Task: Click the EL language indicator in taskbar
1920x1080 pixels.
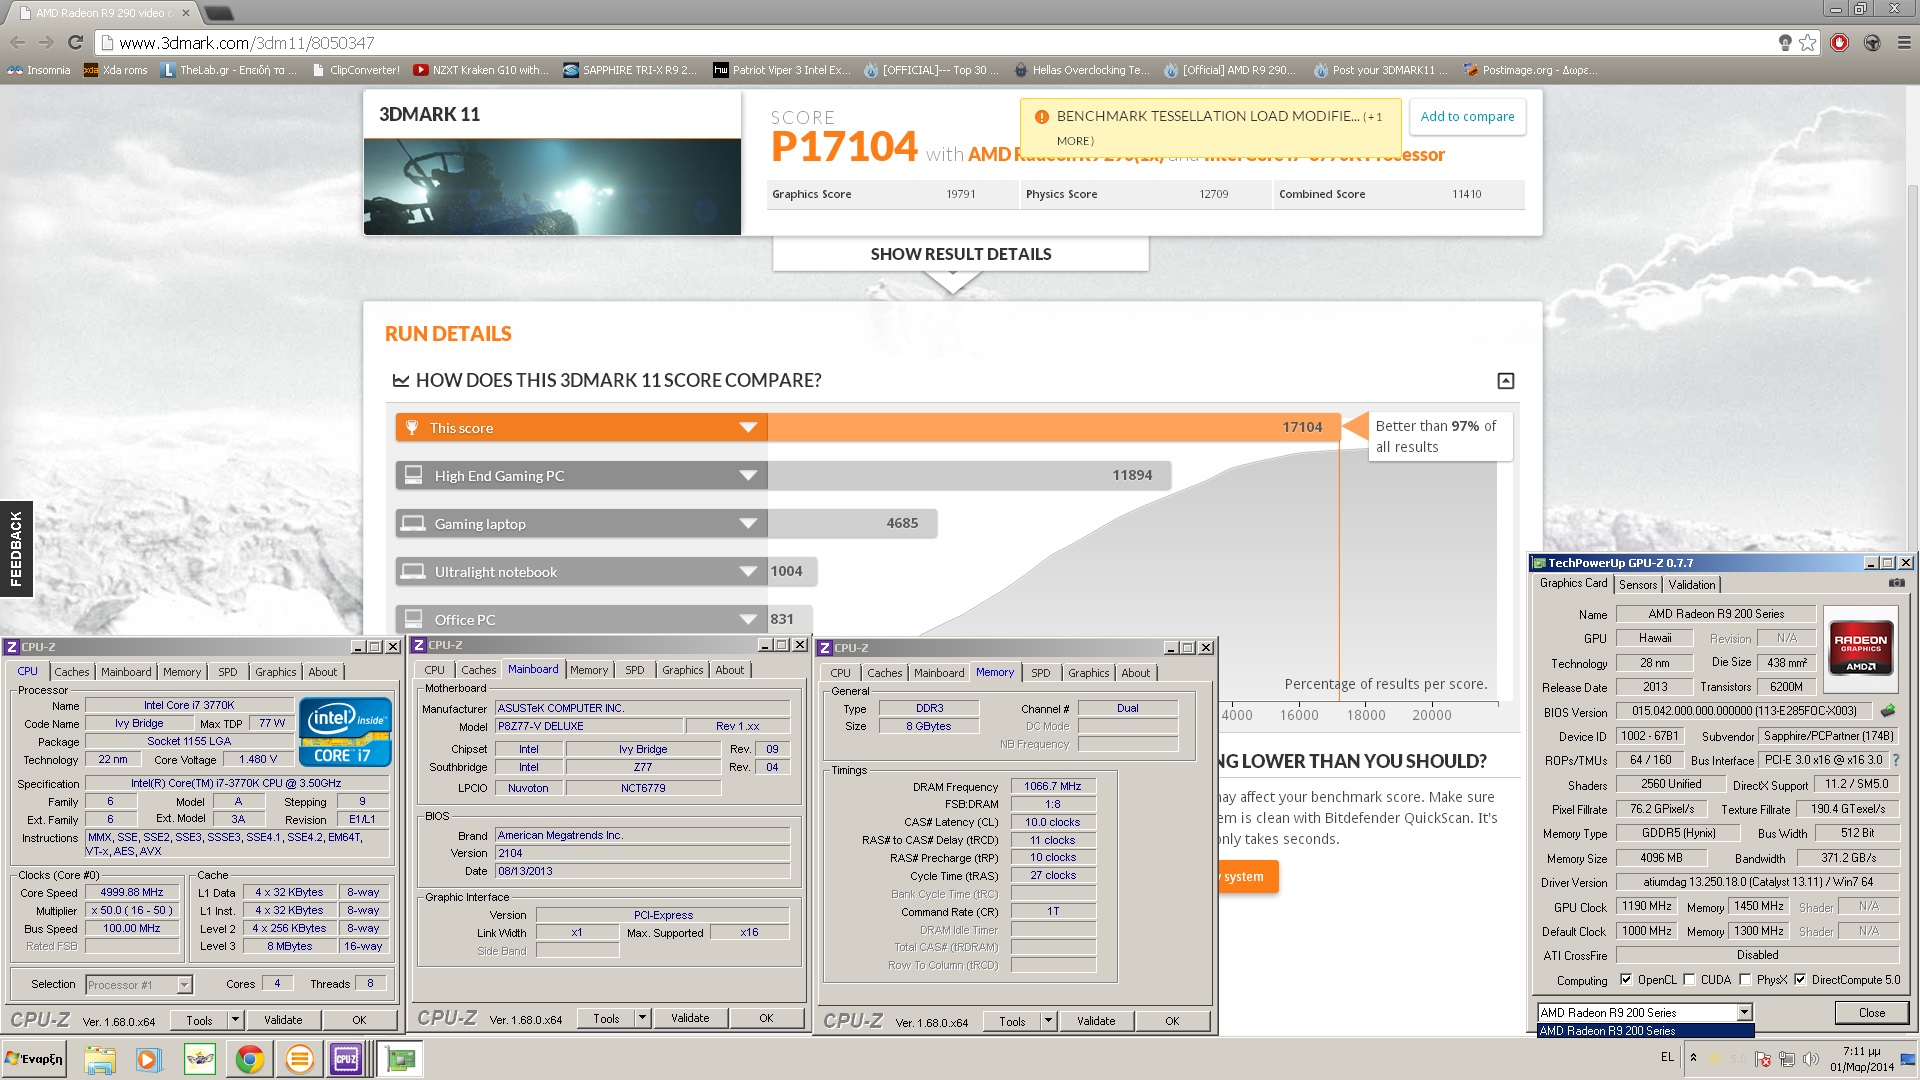Action: point(1667,1057)
